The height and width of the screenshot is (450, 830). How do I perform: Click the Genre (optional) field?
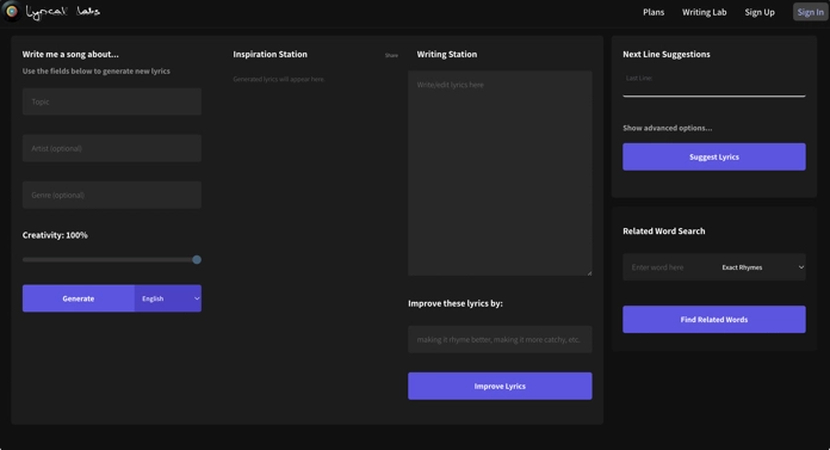(111, 195)
